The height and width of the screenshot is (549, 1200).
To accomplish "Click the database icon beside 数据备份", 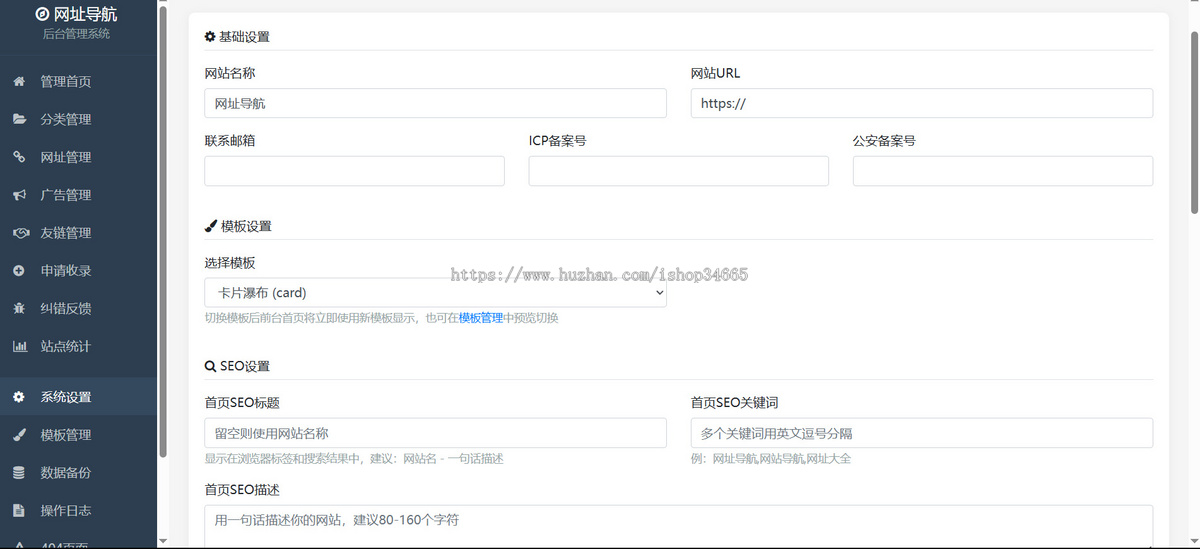I will point(19,473).
